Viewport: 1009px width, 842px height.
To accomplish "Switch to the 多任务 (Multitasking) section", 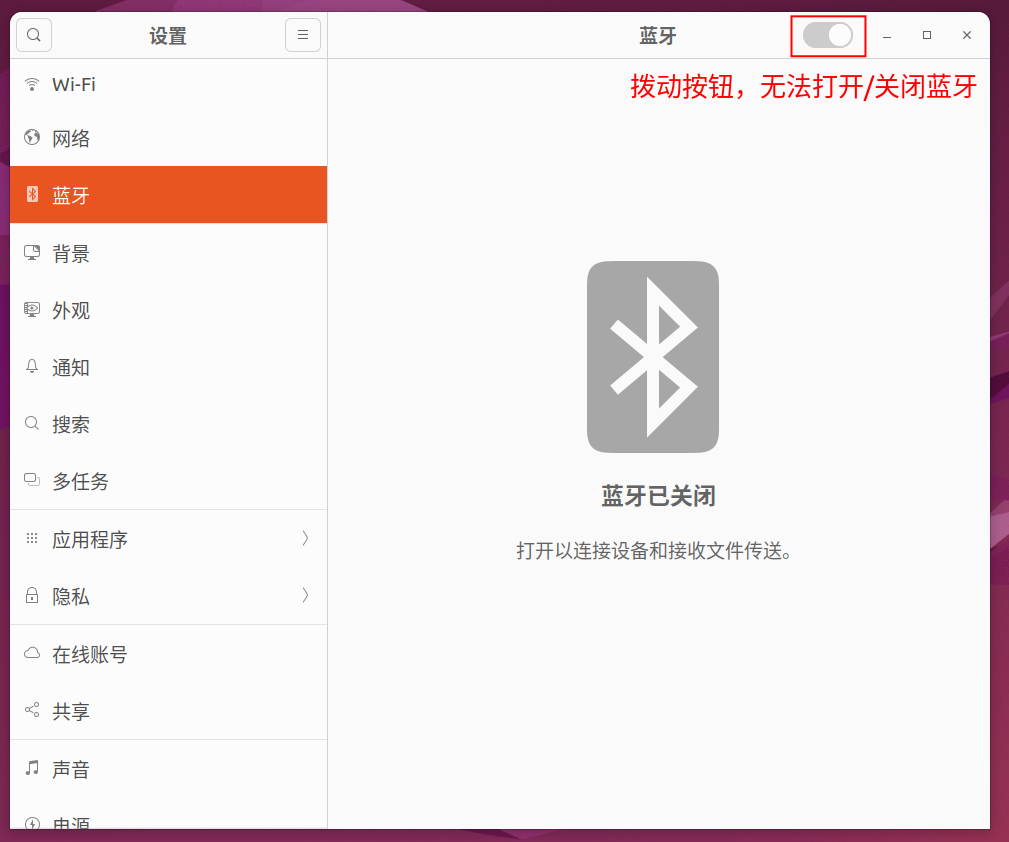I will [x=80, y=481].
